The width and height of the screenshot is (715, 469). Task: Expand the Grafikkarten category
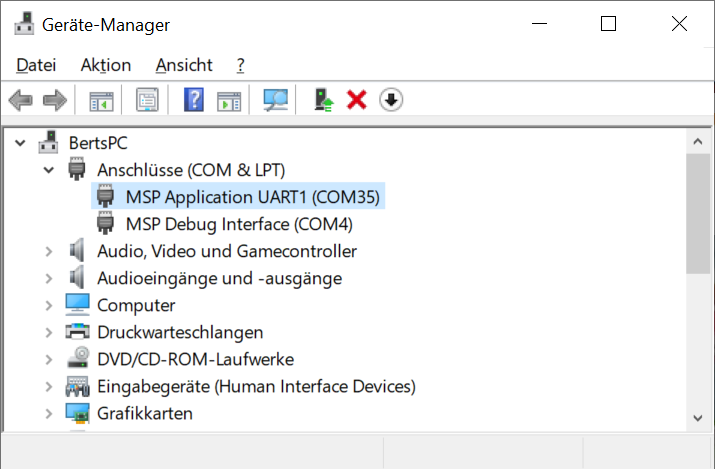tap(49, 413)
